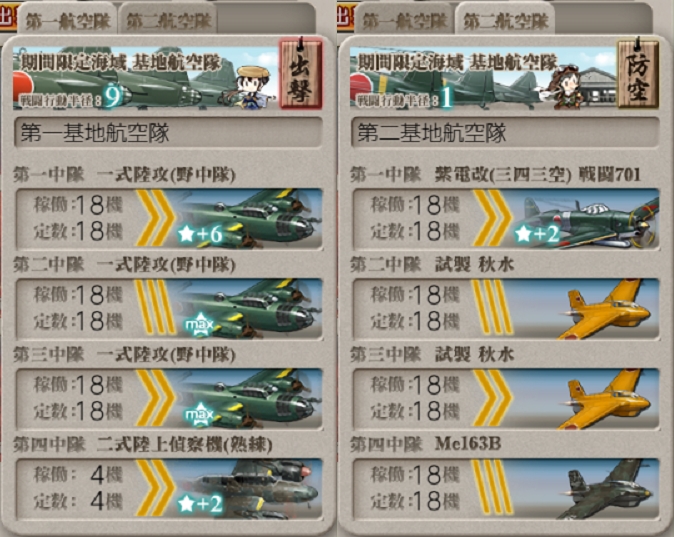Viewport: 674px width, 537px height.
Task: Toggle the 出撃 sortie wooden plaque
Action: (x=300, y=74)
